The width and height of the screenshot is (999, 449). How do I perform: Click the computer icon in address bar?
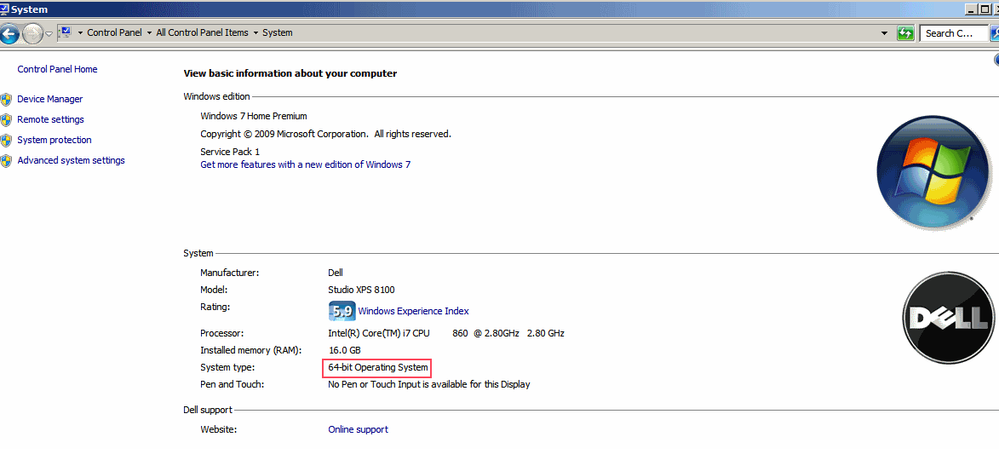pyautogui.click(x=67, y=32)
